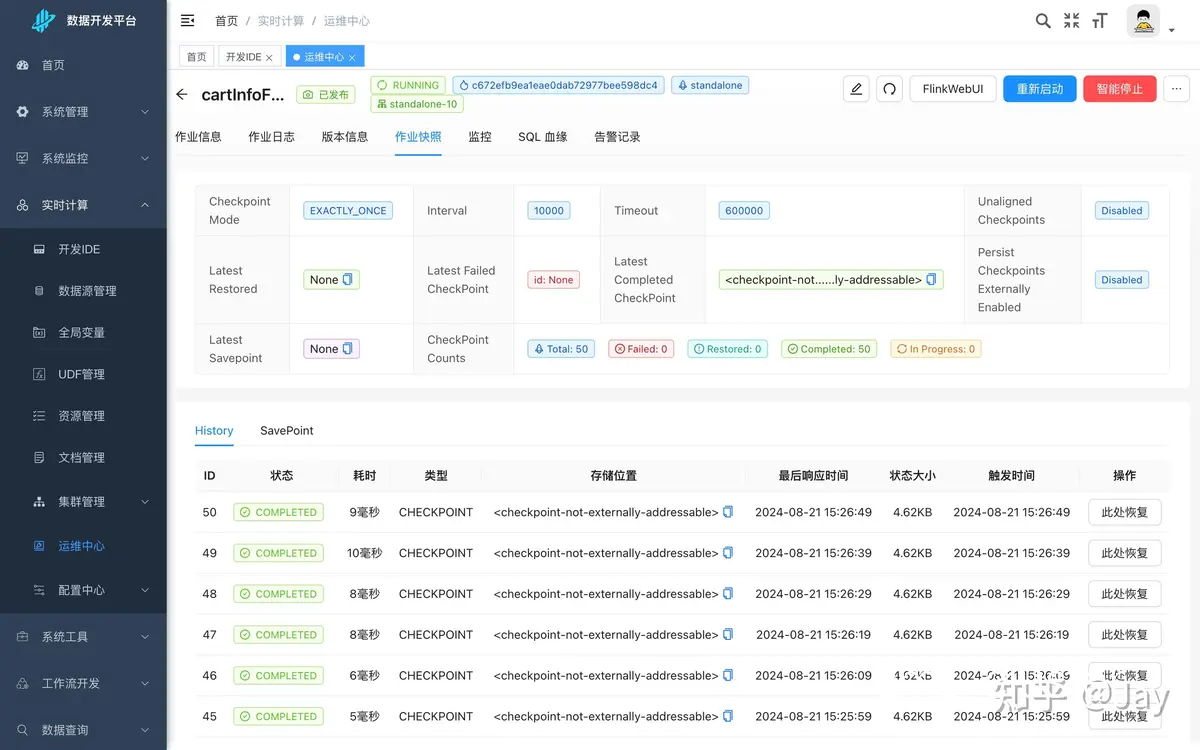Close the 开发IDE tab
Viewport: 1200px width, 750px height.
click(269, 58)
